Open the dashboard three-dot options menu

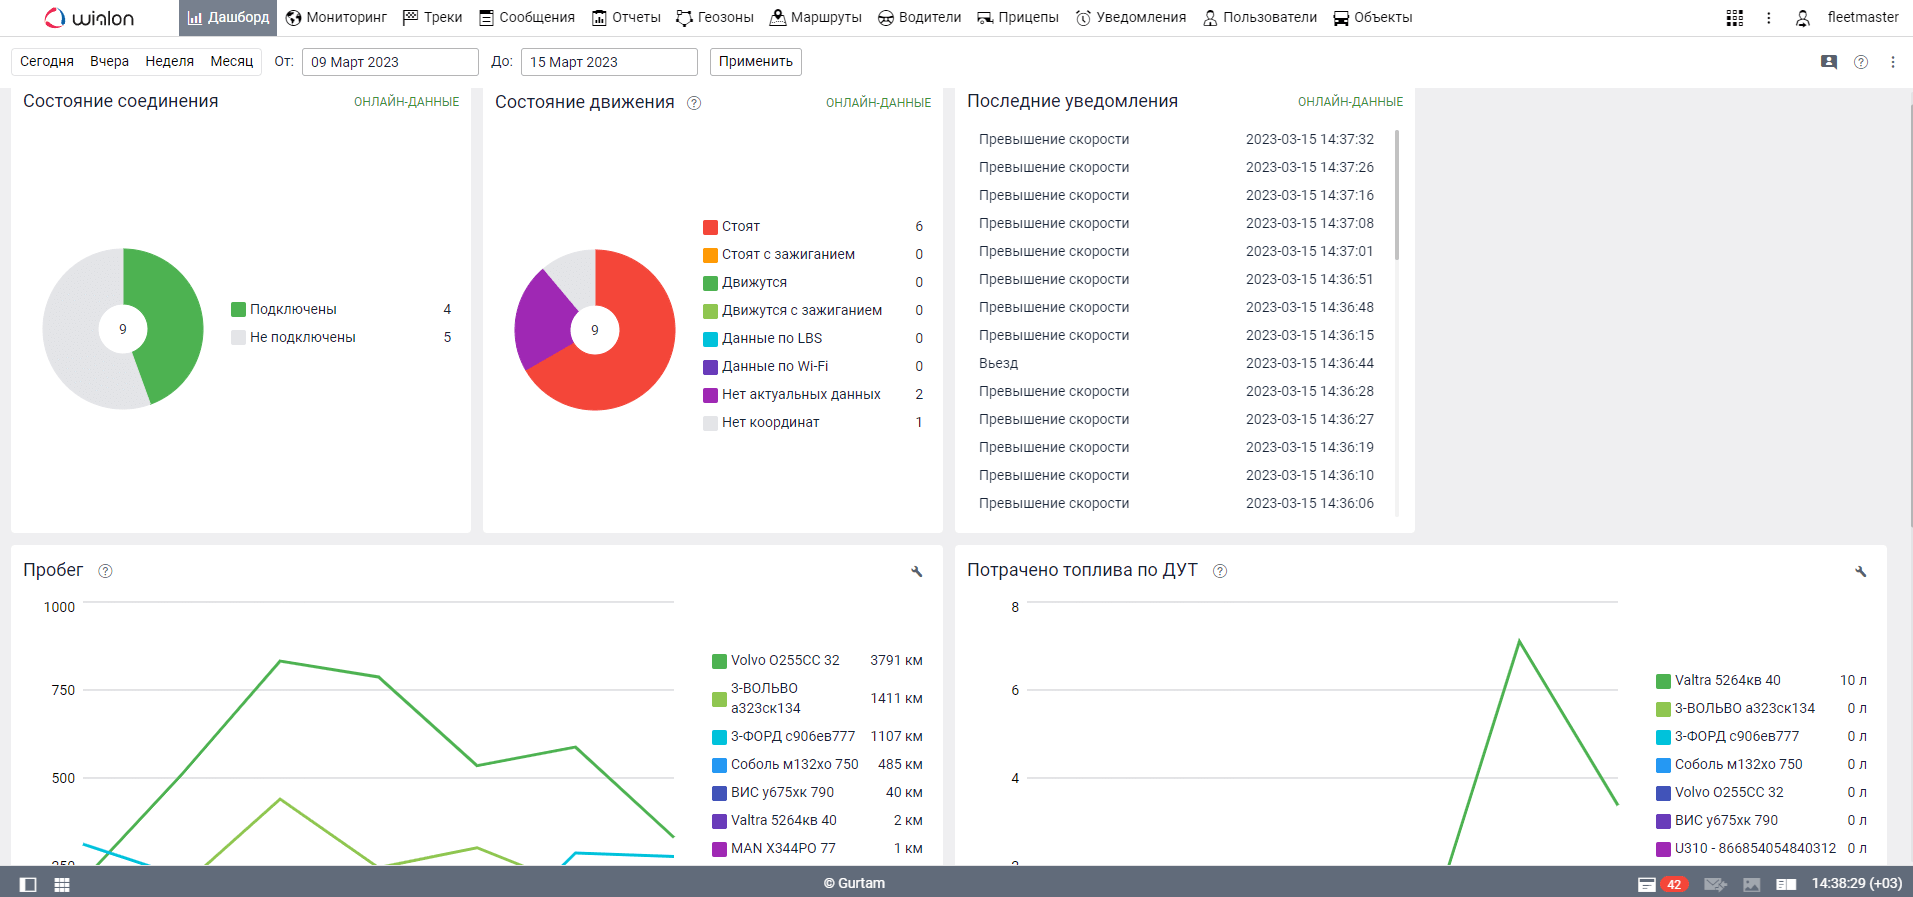point(1893,62)
